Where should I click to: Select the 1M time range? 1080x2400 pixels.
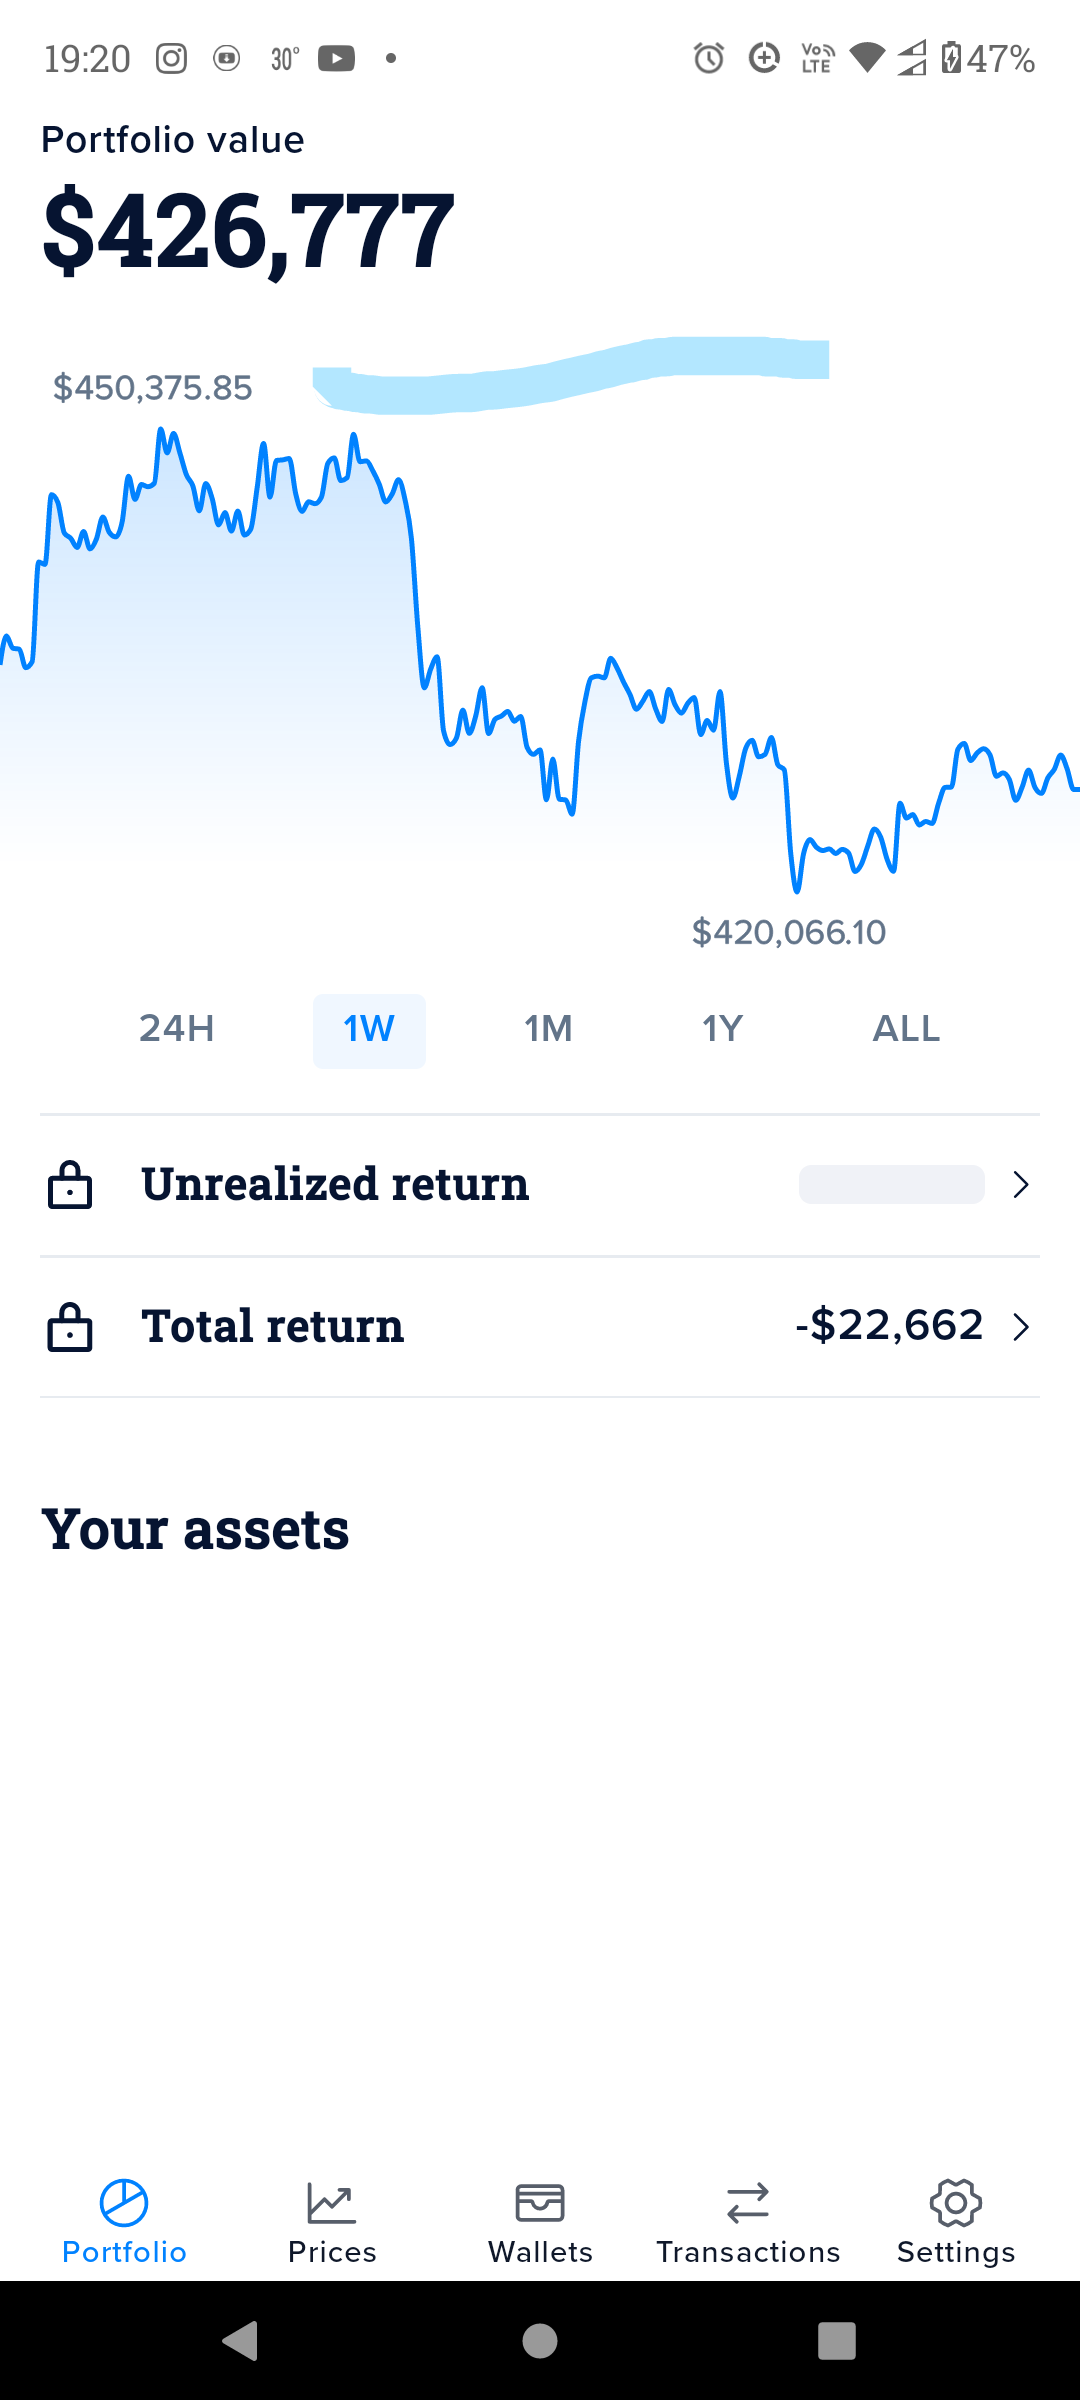coord(548,1029)
